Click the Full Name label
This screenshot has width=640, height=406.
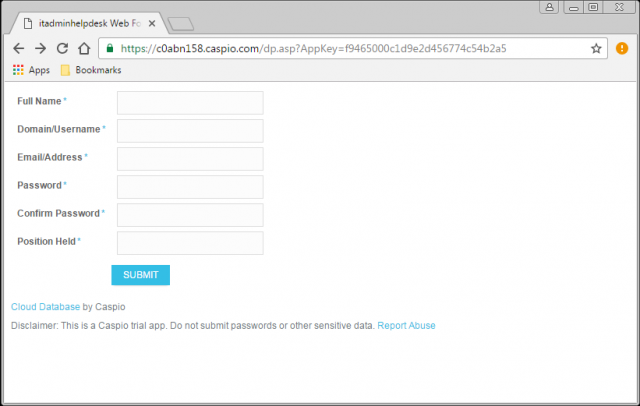coord(39,101)
